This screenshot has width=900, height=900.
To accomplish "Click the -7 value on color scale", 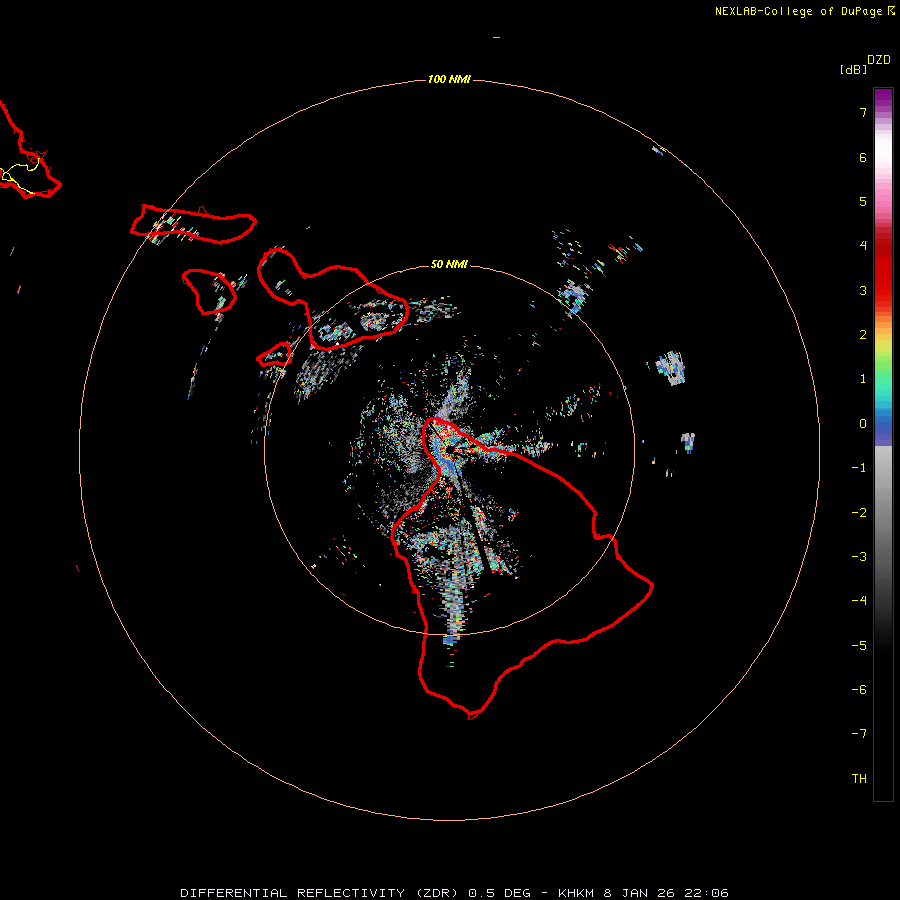I will tap(859, 734).
